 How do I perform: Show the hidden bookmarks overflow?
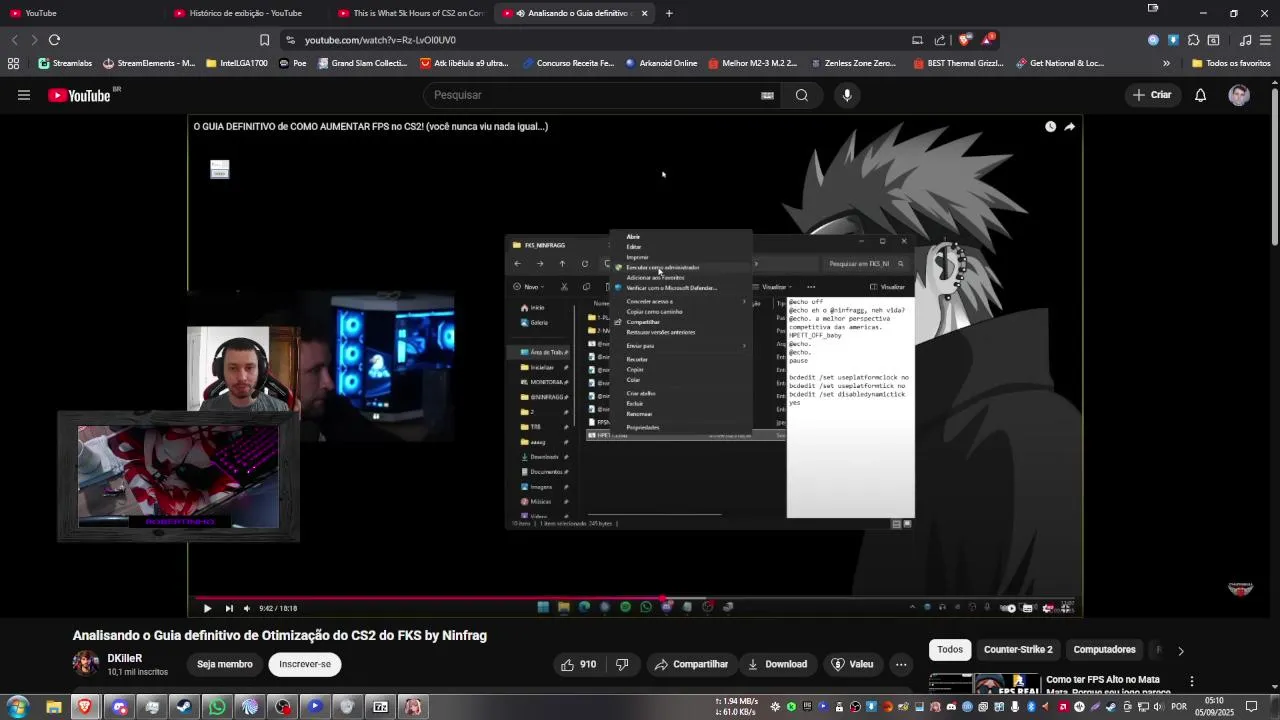[1166, 63]
